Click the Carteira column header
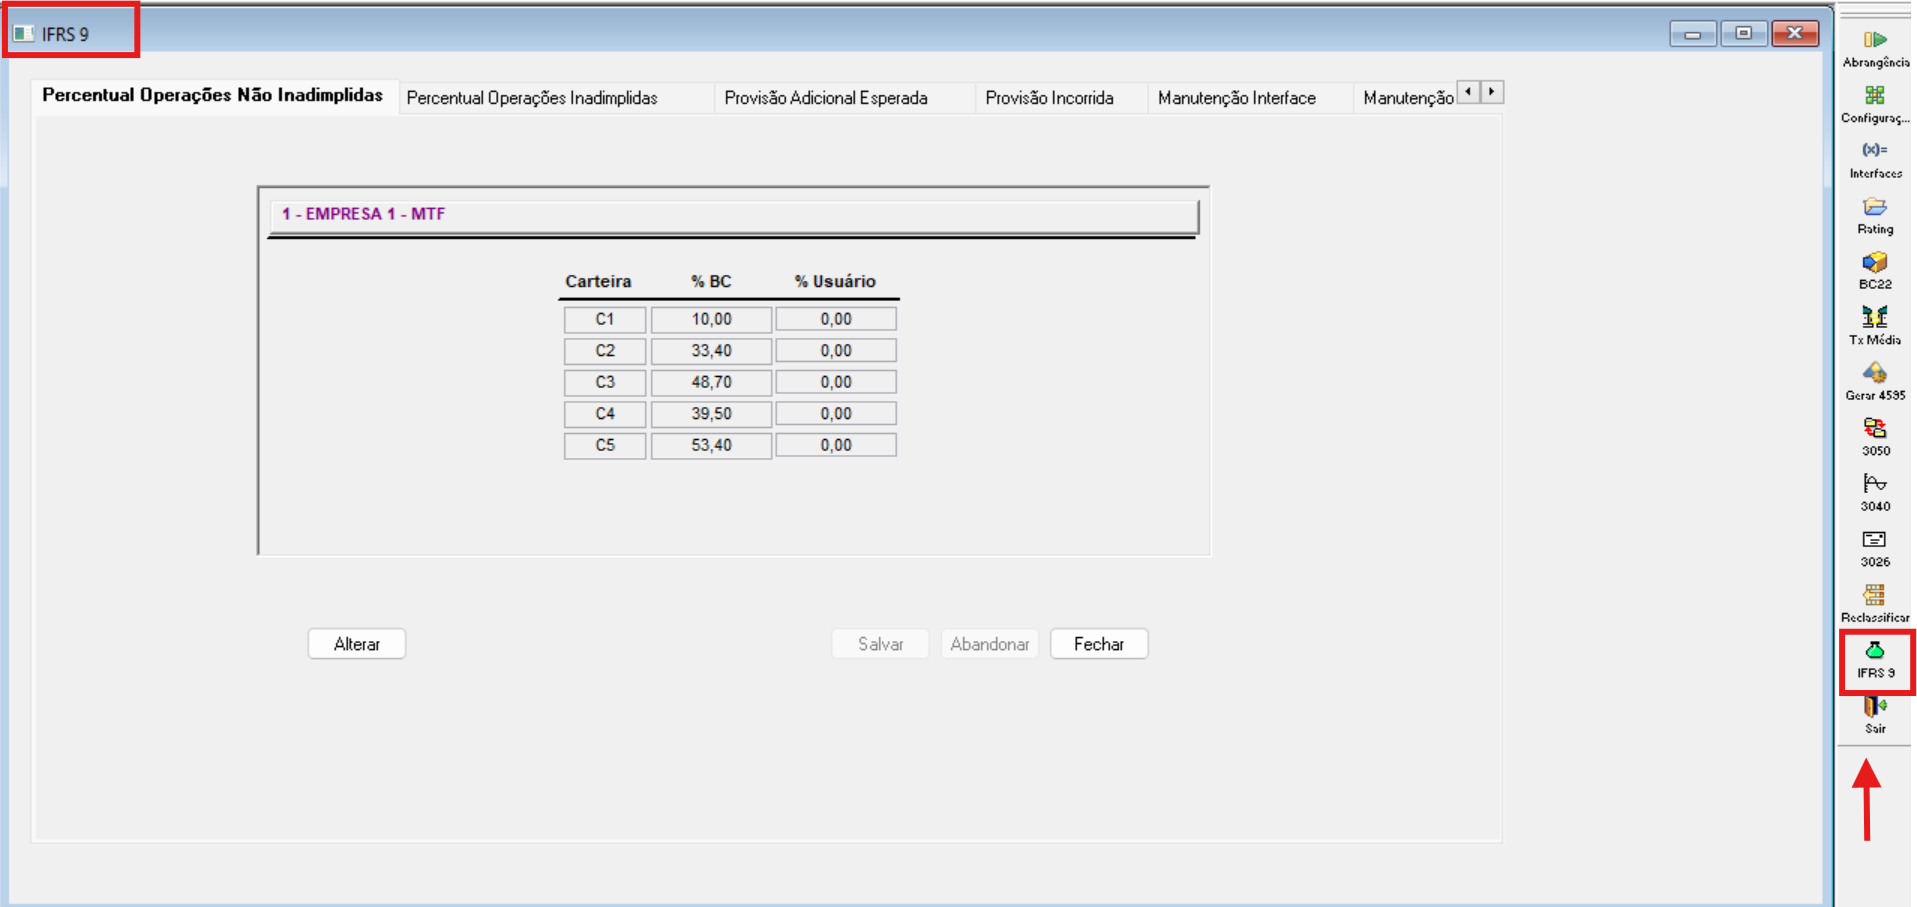The image size is (1917, 907). point(598,282)
